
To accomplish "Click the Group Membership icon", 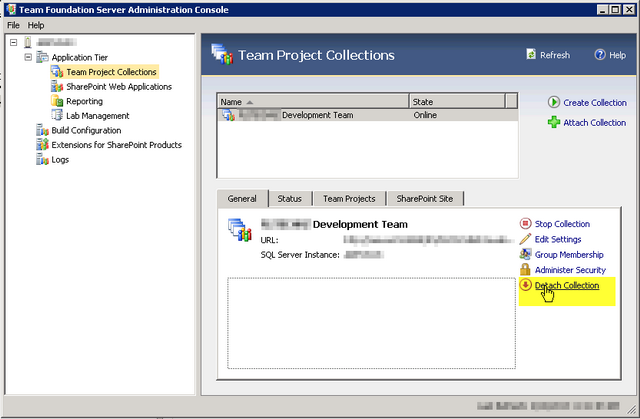I will [525, 254].
